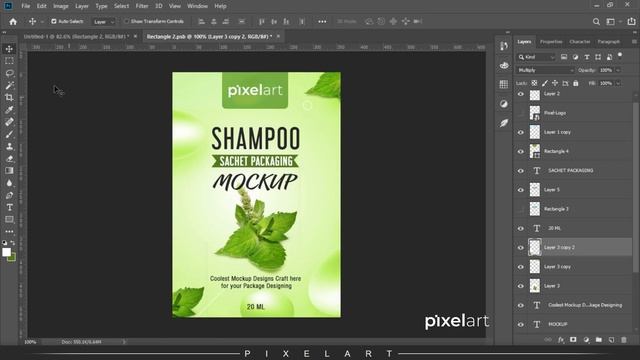Click the background color swatch
The width and height of the screenshot is (640, 360).
click(12, 257)
